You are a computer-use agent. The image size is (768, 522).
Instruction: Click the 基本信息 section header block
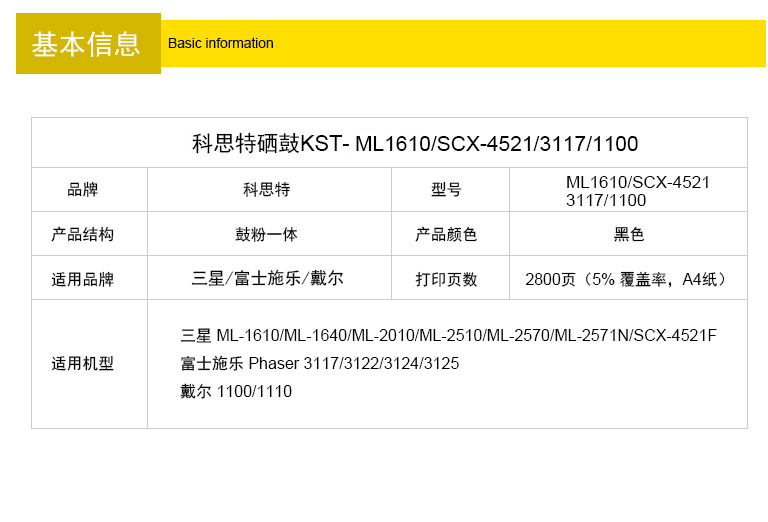point(87,44)
